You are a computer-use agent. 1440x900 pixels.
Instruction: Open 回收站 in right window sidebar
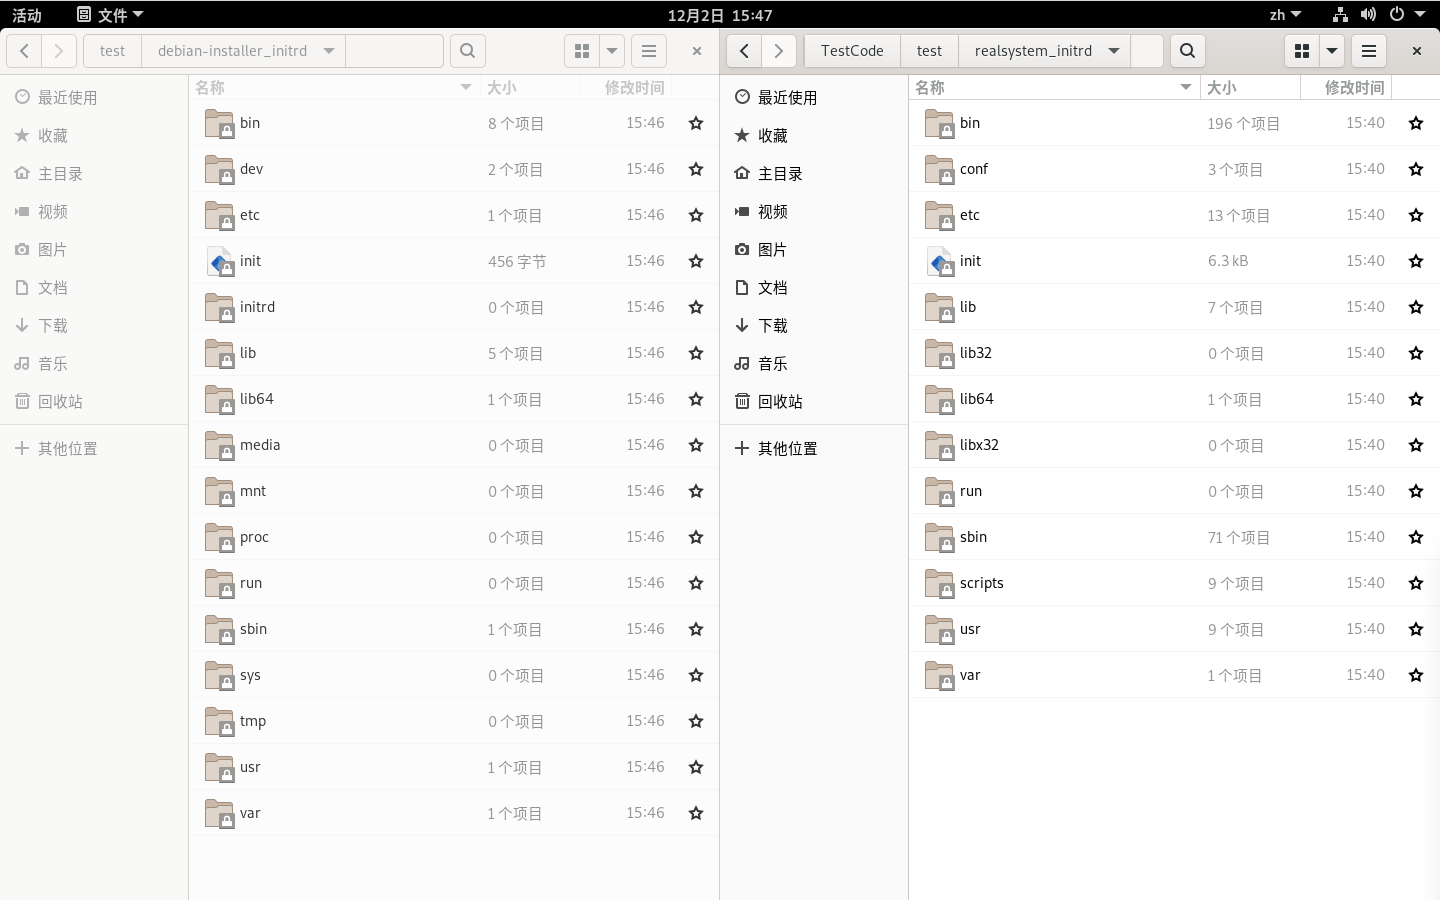(x=814, y=401)
